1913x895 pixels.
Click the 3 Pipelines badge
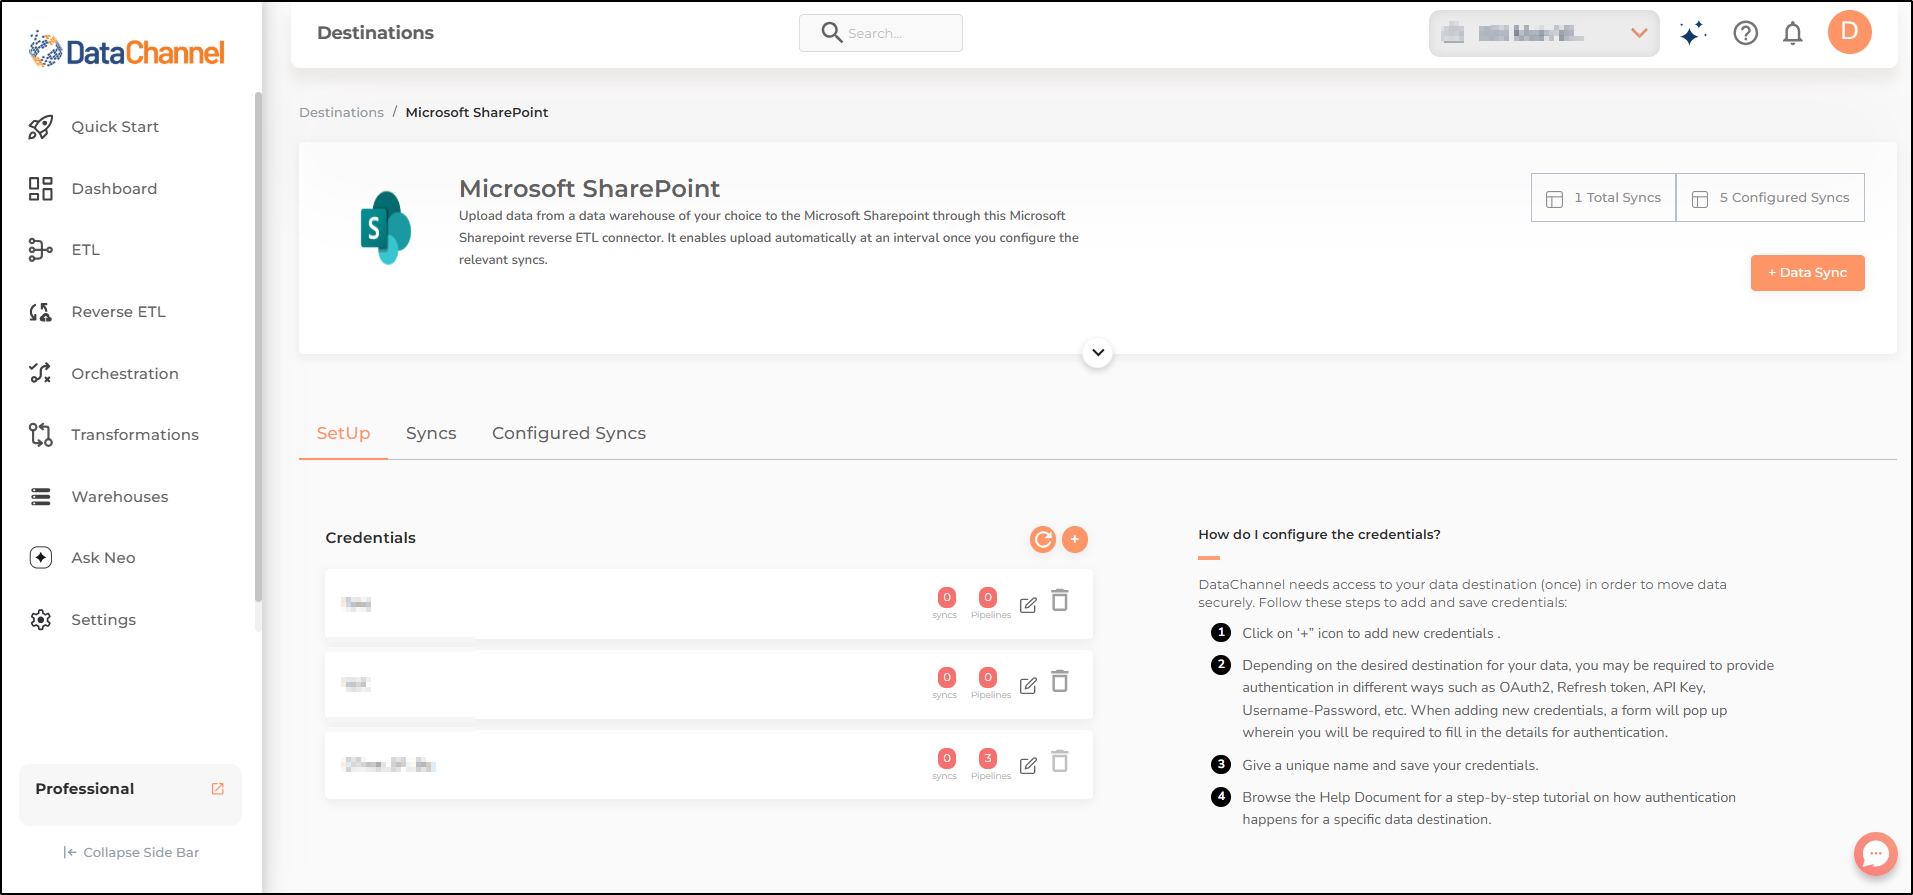(x=988, y=759)
